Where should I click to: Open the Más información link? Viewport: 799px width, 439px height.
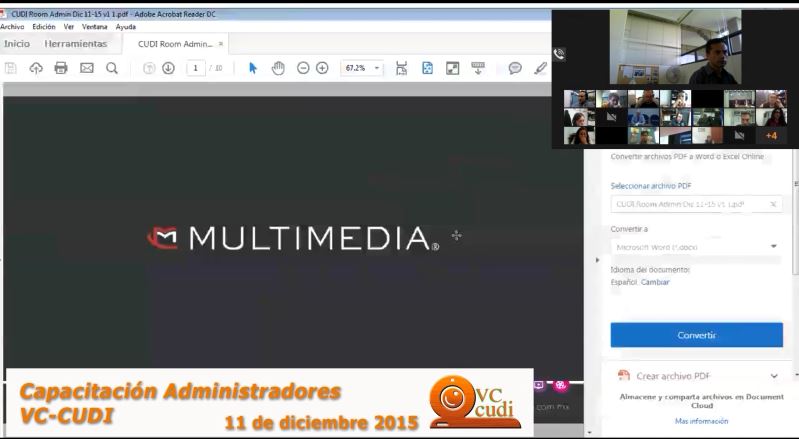tap(702, 421)
